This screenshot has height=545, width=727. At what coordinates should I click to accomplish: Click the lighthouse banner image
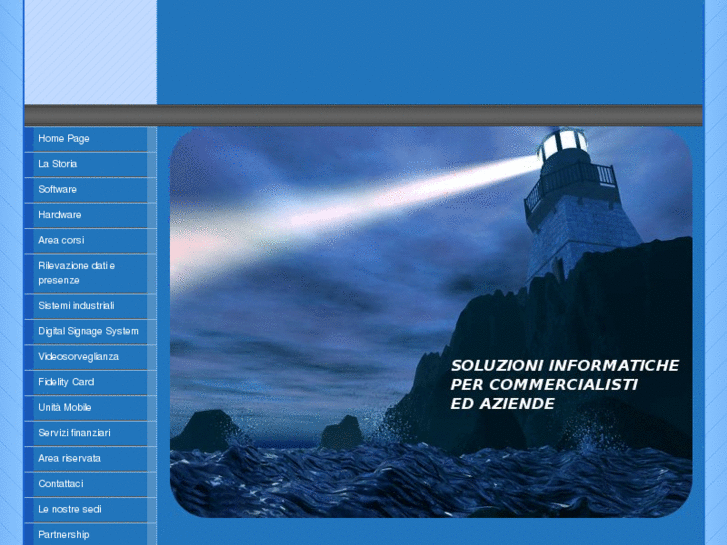pyautogui.click(x=431, y=323)
